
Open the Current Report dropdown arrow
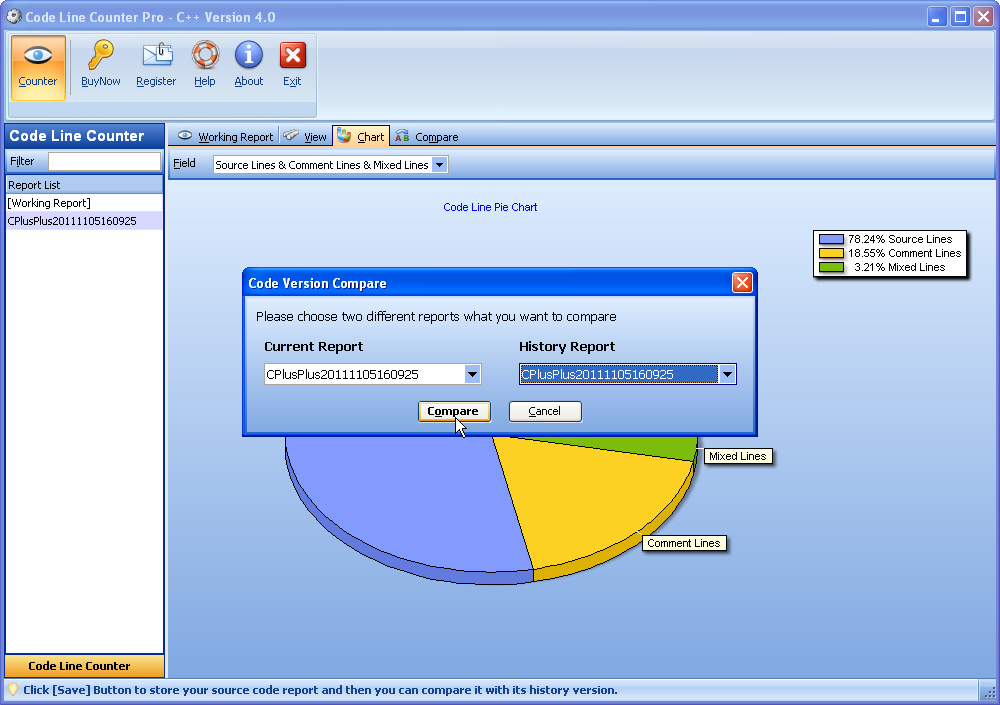472,375
